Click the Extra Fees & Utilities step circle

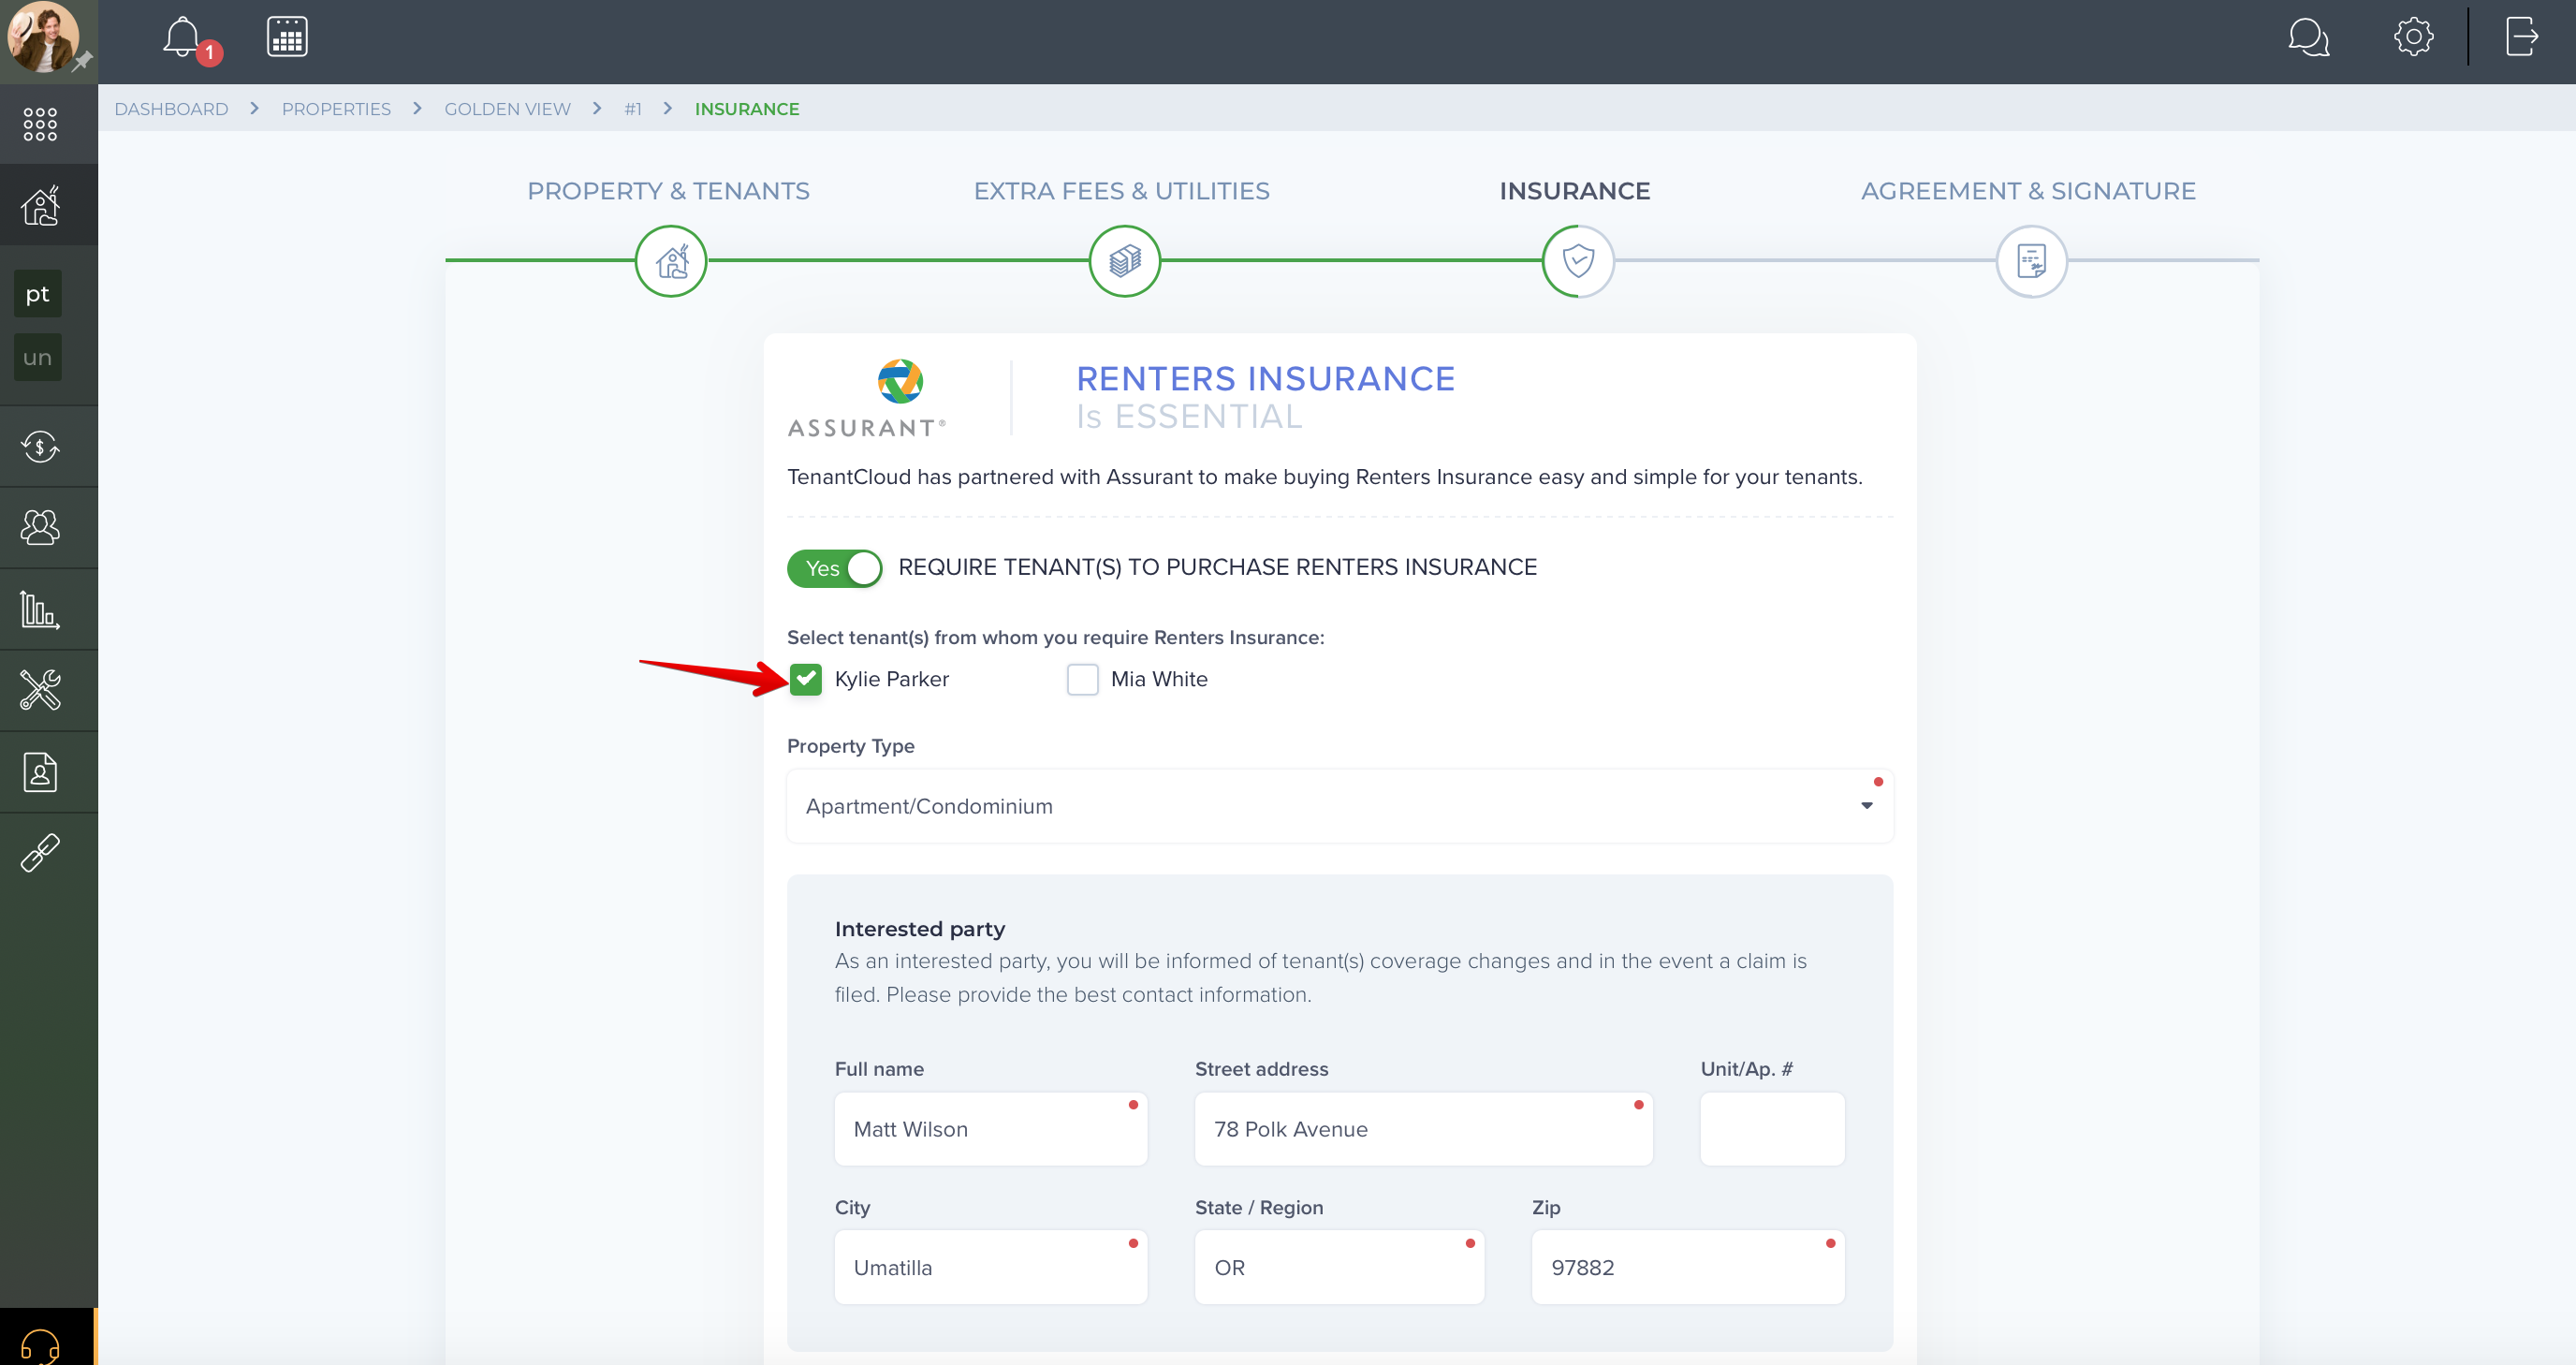(1125, 261)
